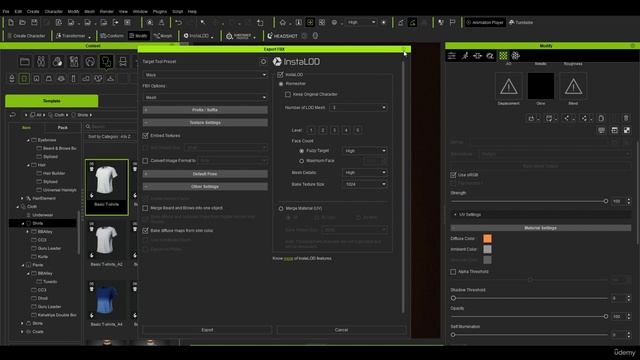The image size is (640, 360).
Task: Open the Transformer tool
Action: pos(73,36)
